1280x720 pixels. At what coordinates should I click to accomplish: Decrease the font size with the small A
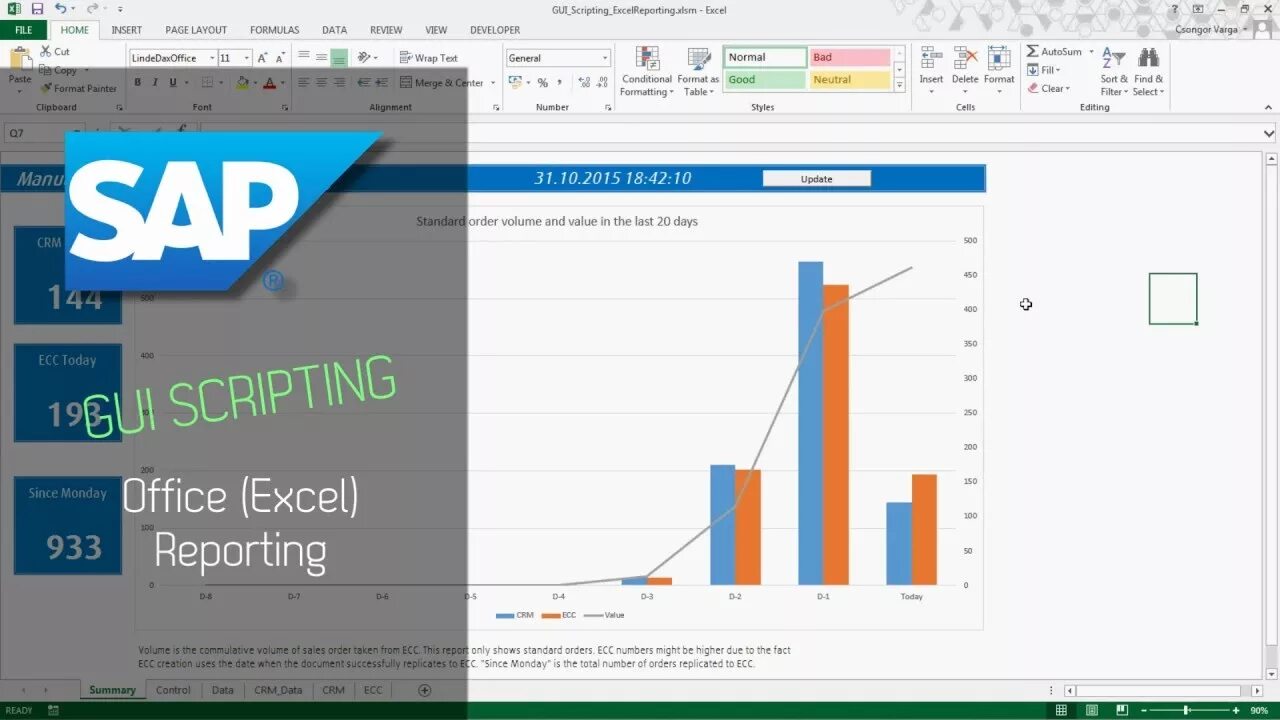click(x=279, y=58)
